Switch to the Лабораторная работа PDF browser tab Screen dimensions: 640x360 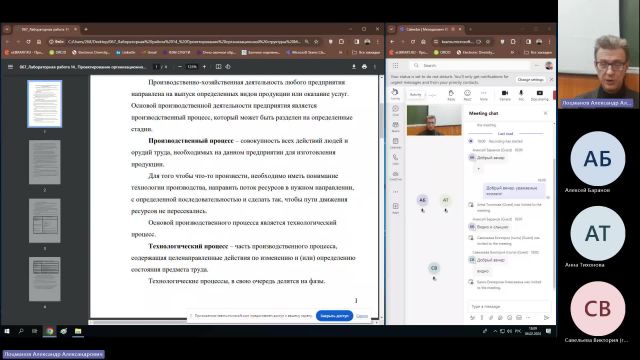click(45, 29)
